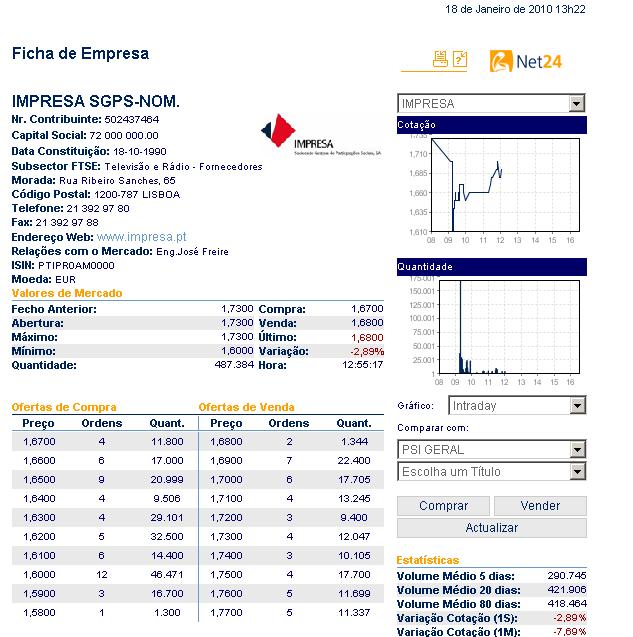This screenshot has height=637, width=633.
Task: Select the Nr. Contribuinte 502437464
Action: [132, 119]
